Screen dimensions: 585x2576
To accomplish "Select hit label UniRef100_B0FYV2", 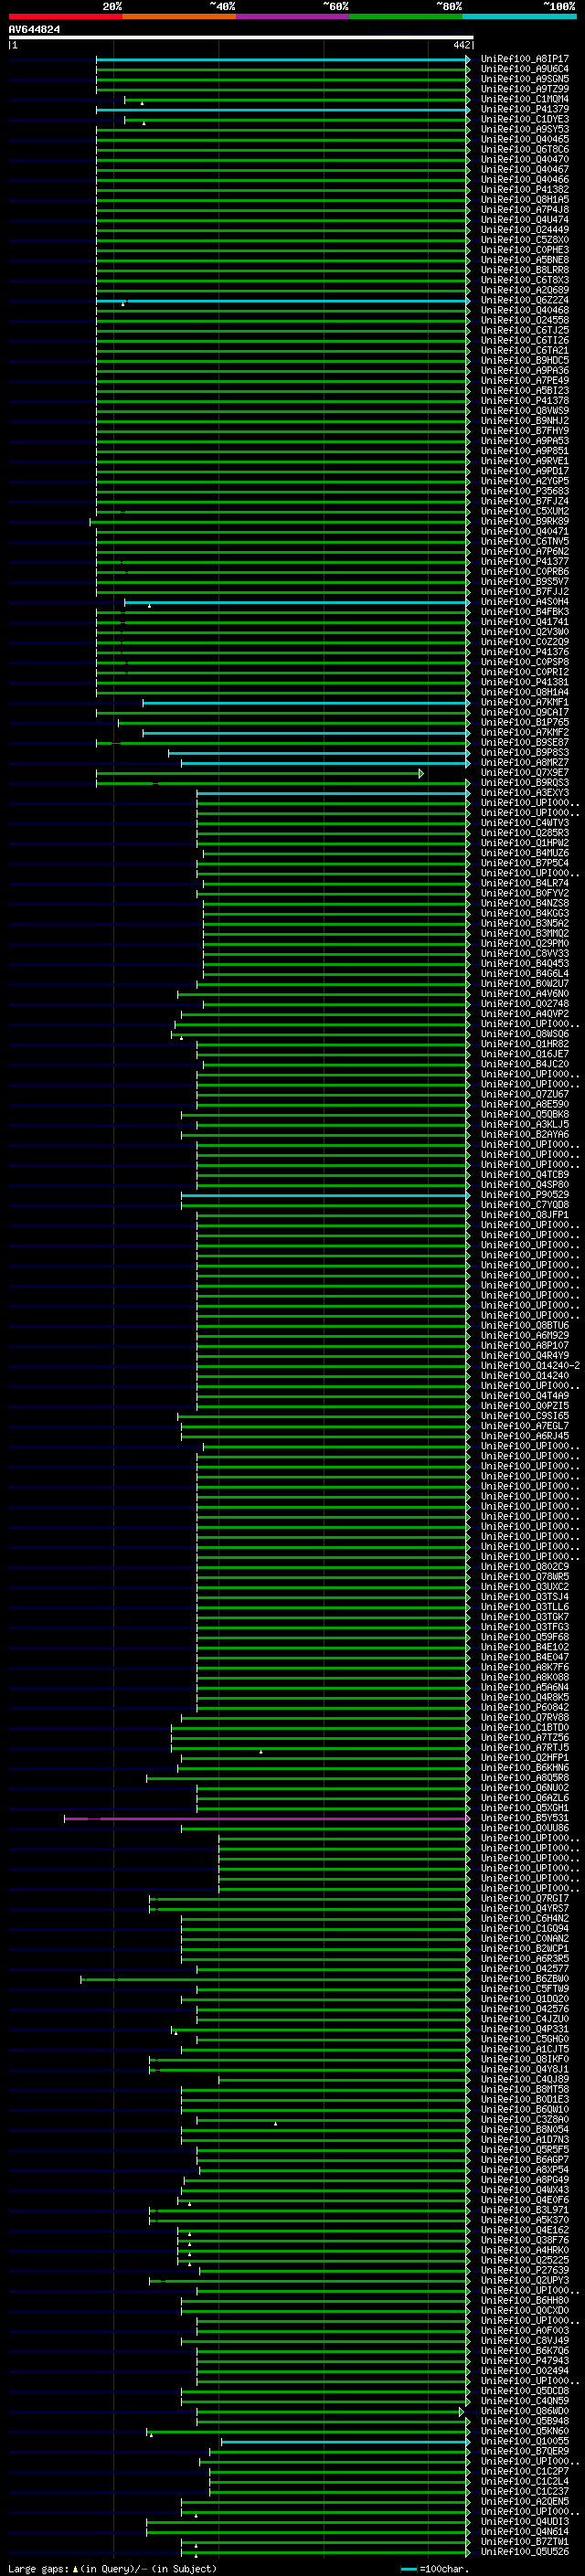I will (524, 893).
